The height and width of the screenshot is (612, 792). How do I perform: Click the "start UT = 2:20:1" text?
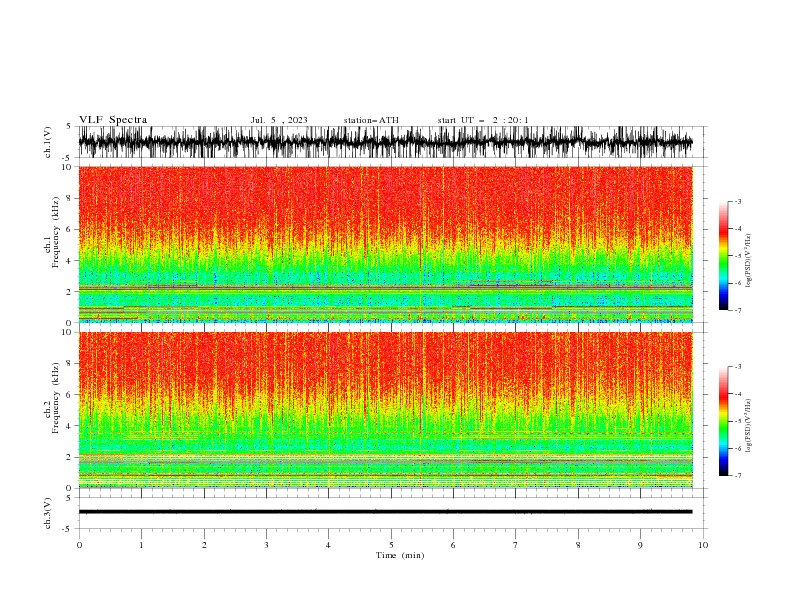[x=483, y=120]
